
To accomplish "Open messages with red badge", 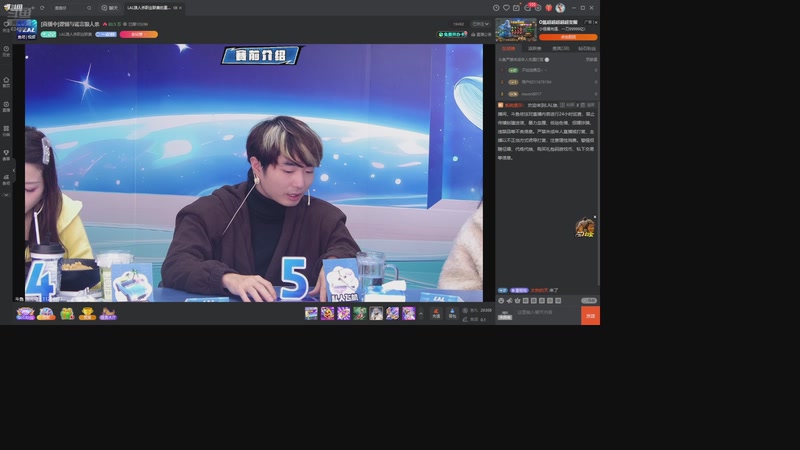I will [x=529, y=7].
